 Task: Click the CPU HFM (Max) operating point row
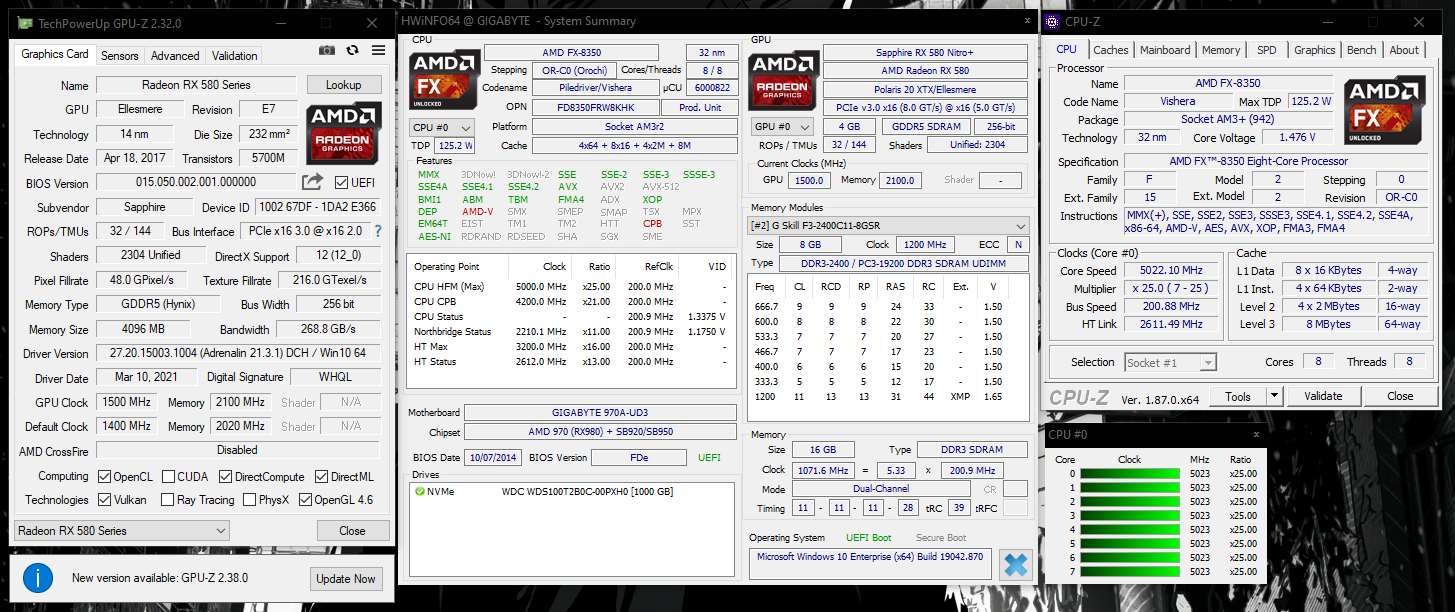[569, 286]
